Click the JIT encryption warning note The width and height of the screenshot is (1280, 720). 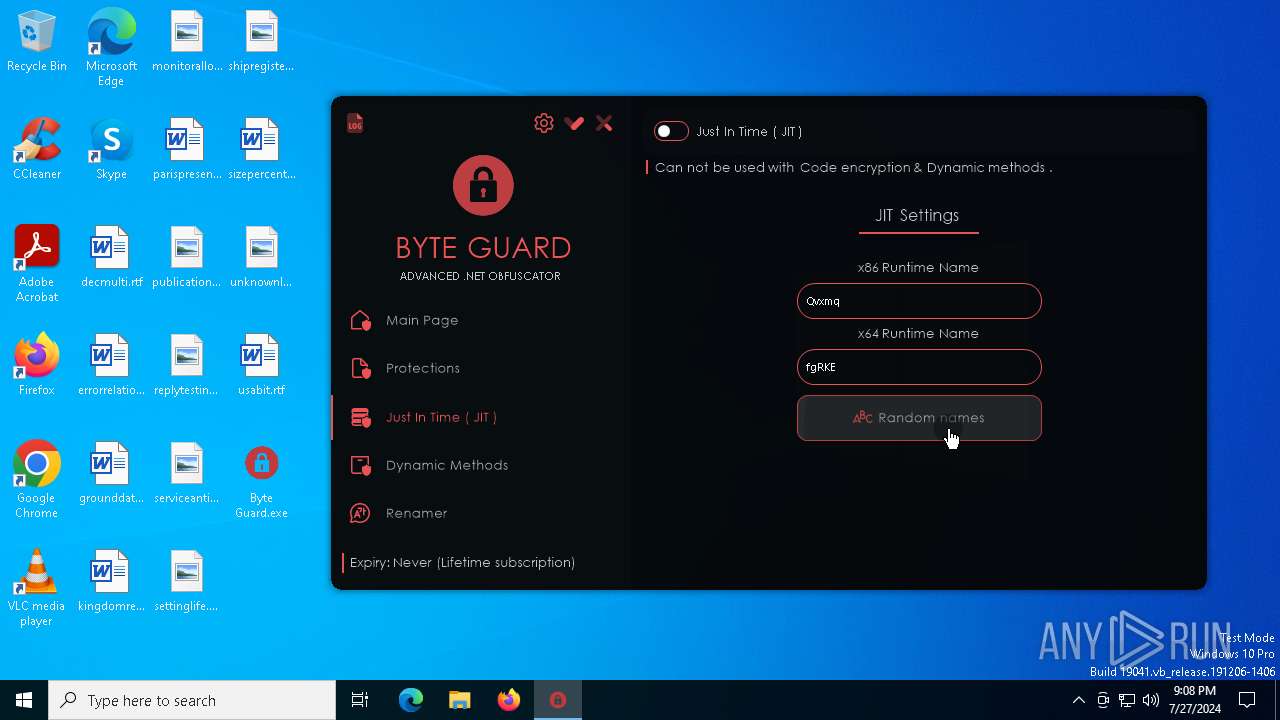pos(853,167)
